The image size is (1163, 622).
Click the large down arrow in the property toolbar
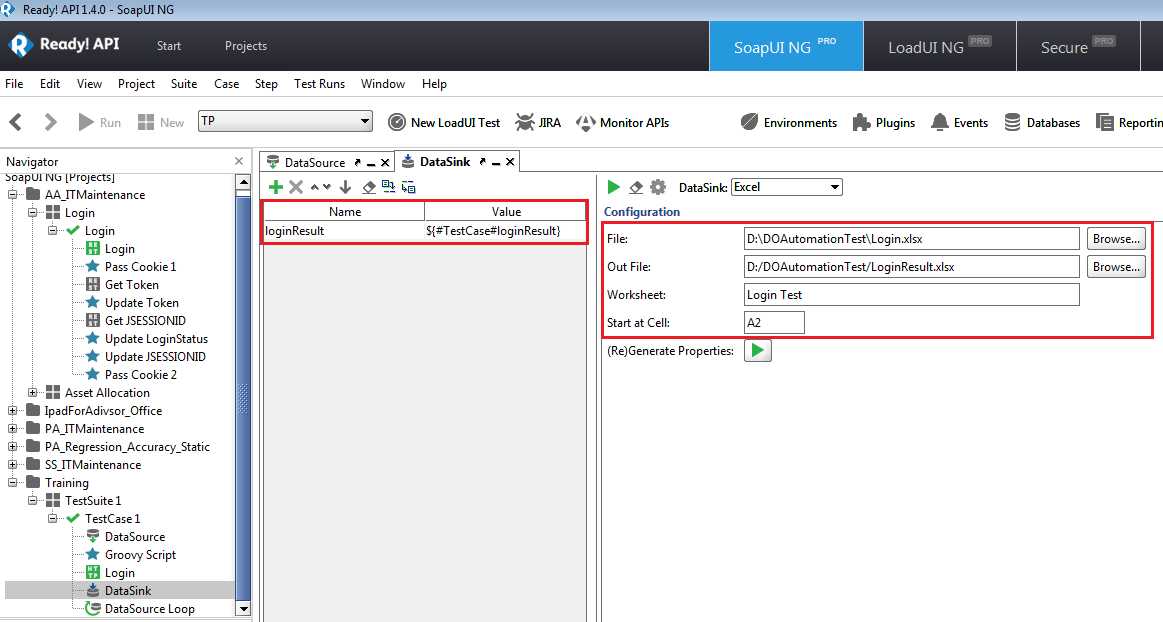346,187
